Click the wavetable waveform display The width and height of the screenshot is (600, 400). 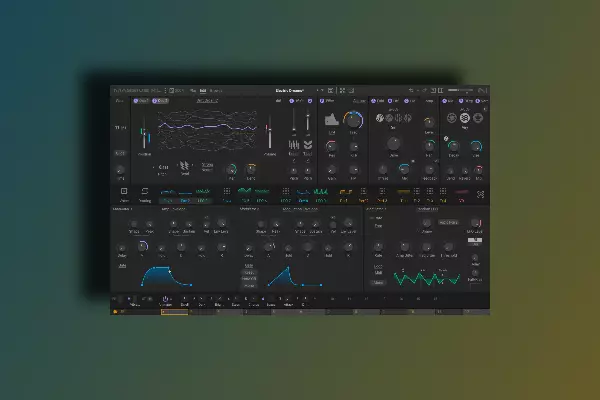[x=207, y=130]
